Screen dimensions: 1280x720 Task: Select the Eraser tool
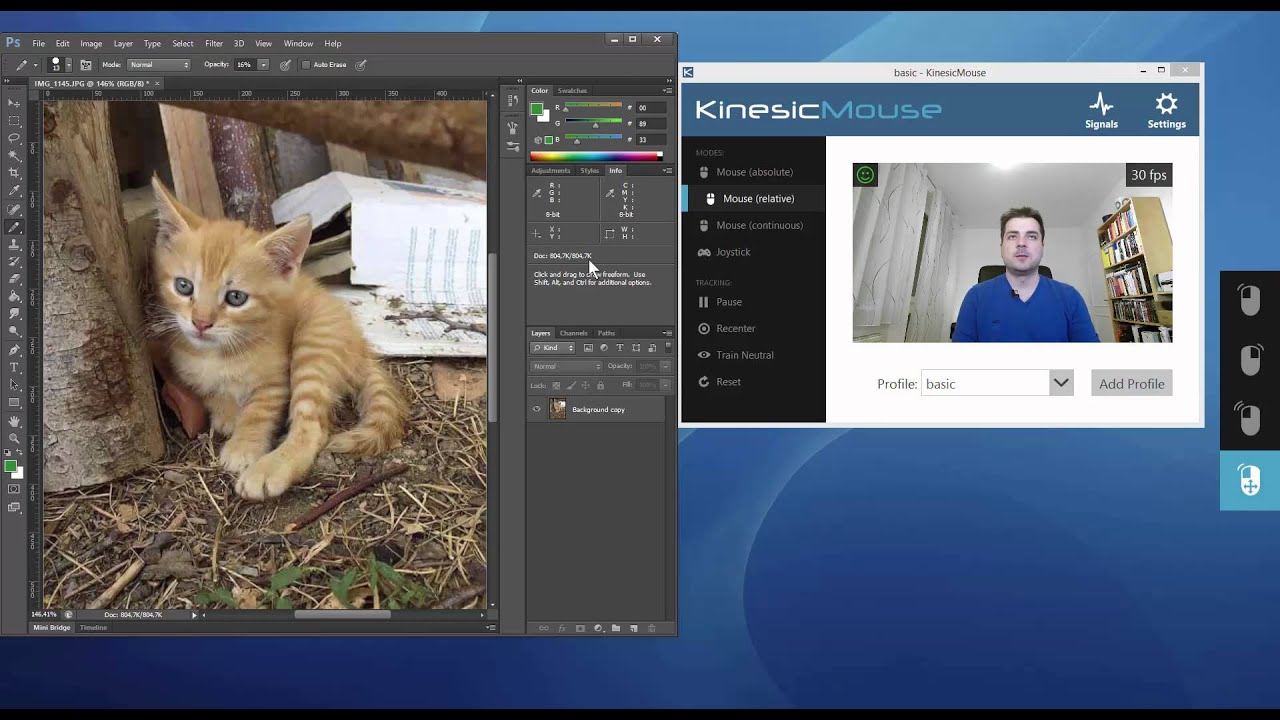click(14, 277)
